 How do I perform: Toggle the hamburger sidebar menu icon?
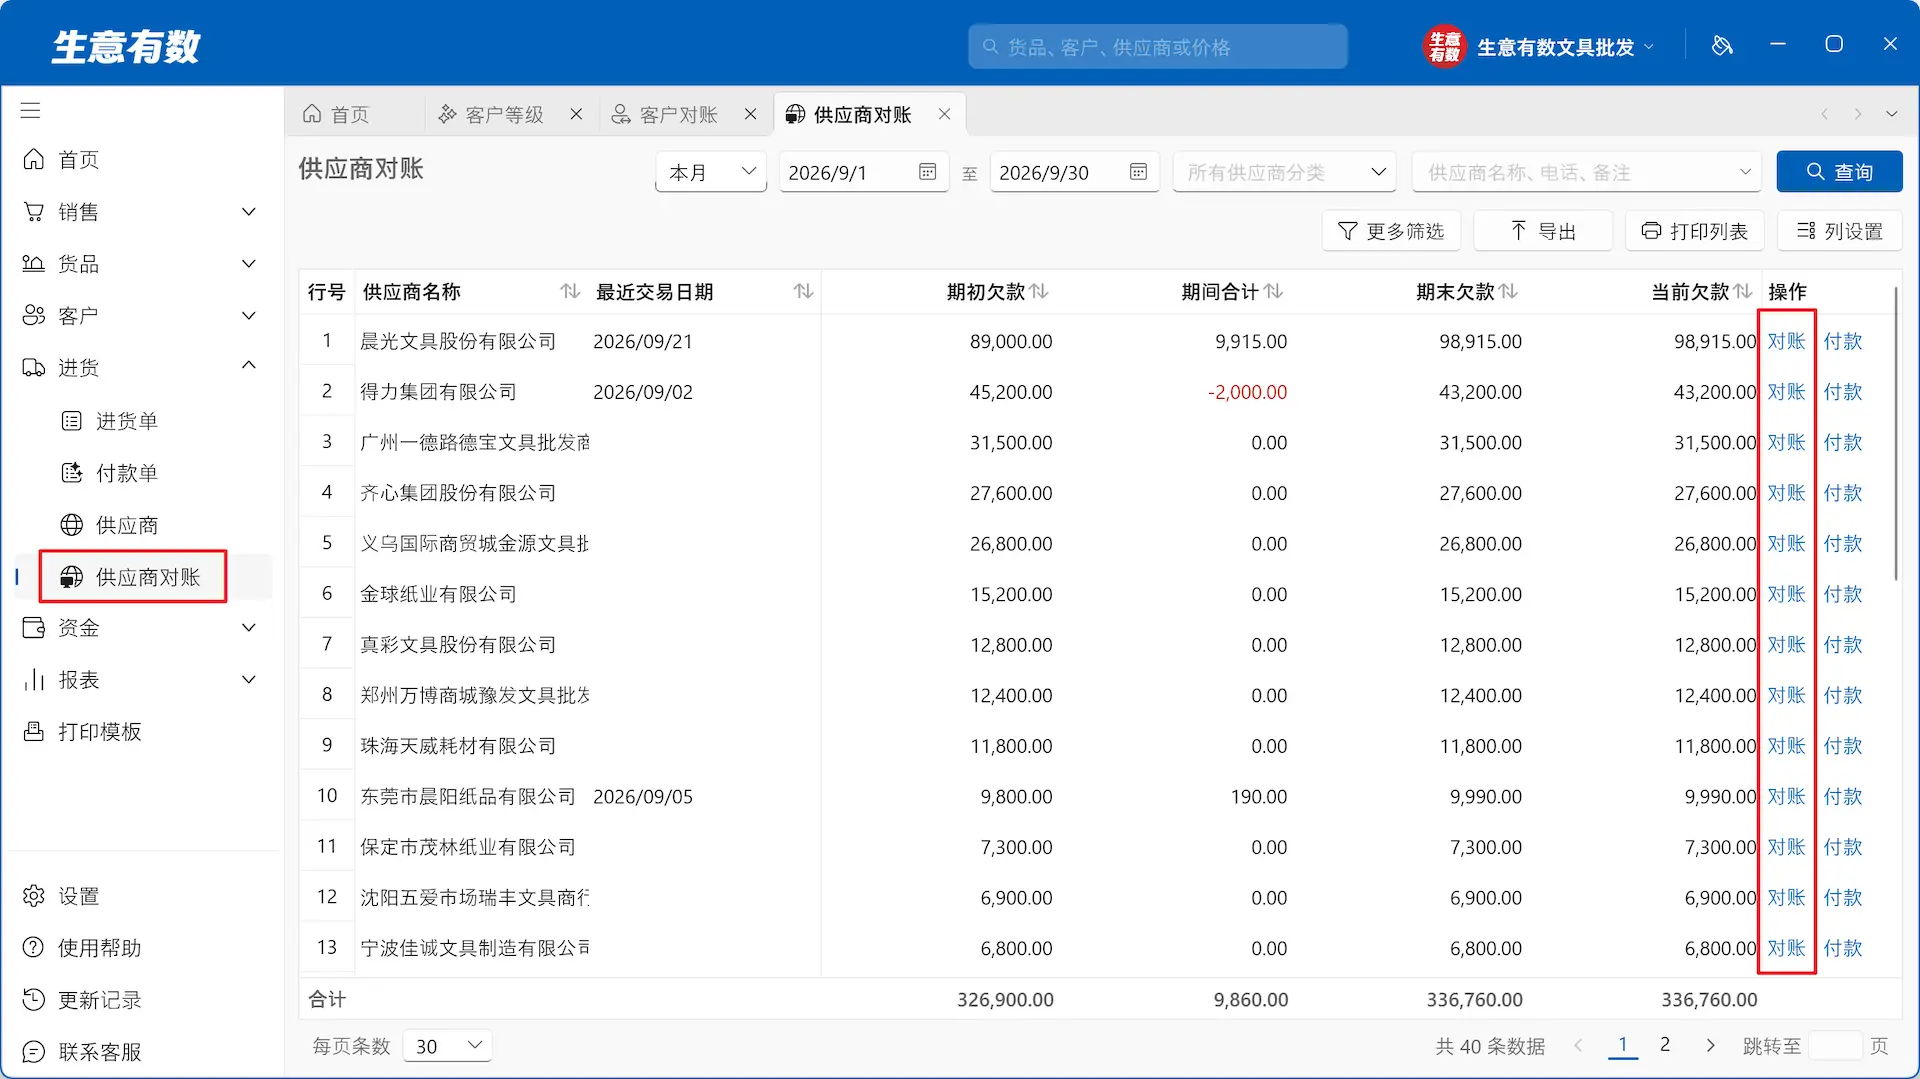point(31,111)
